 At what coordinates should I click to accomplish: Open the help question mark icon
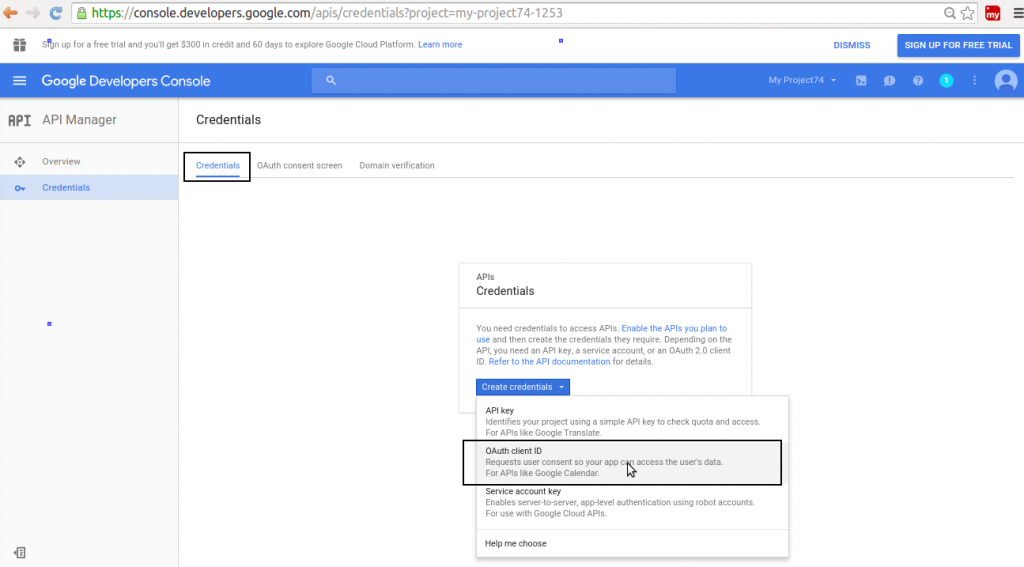(917, 81)
